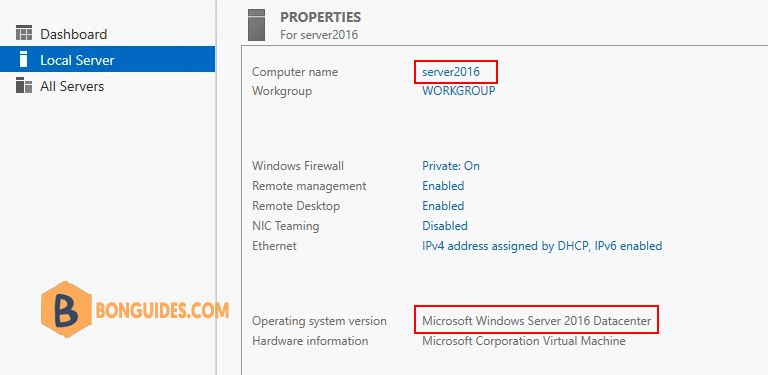
Task: Open the Ethernet IPv4 address DHCP link
Action: 542,246
